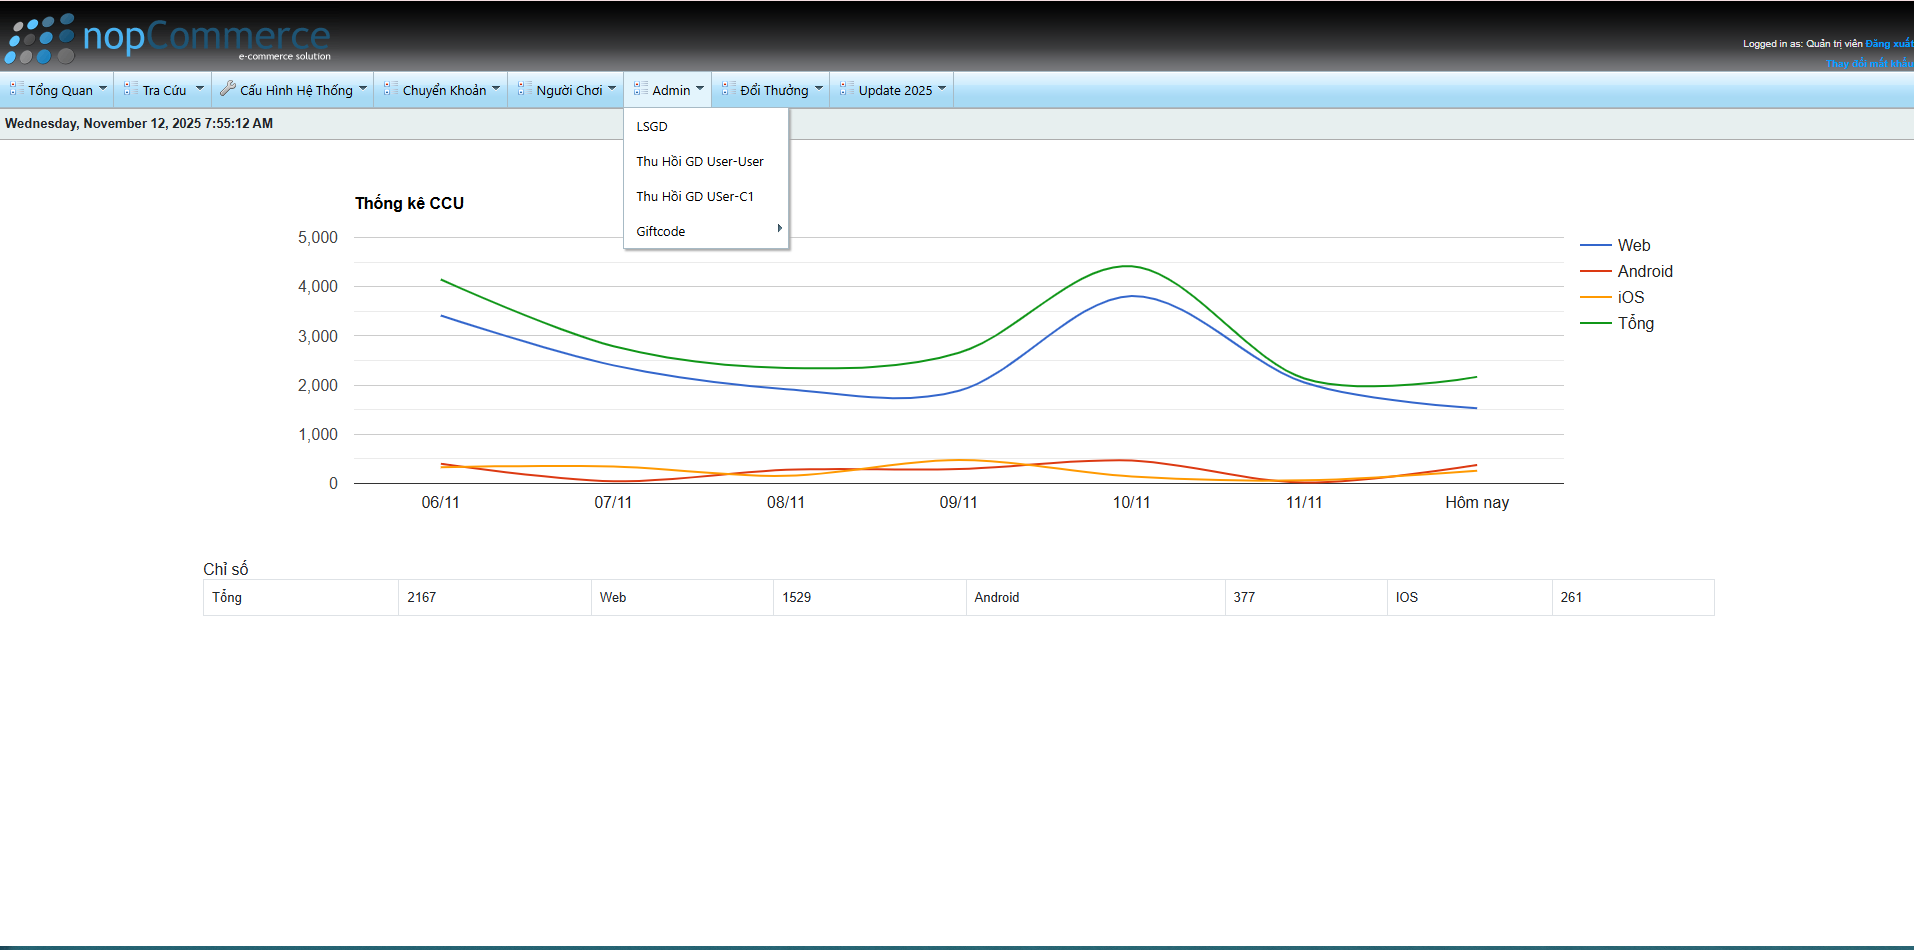Expand the Người Chơi dropdown arrow

[x=612, y=88]
